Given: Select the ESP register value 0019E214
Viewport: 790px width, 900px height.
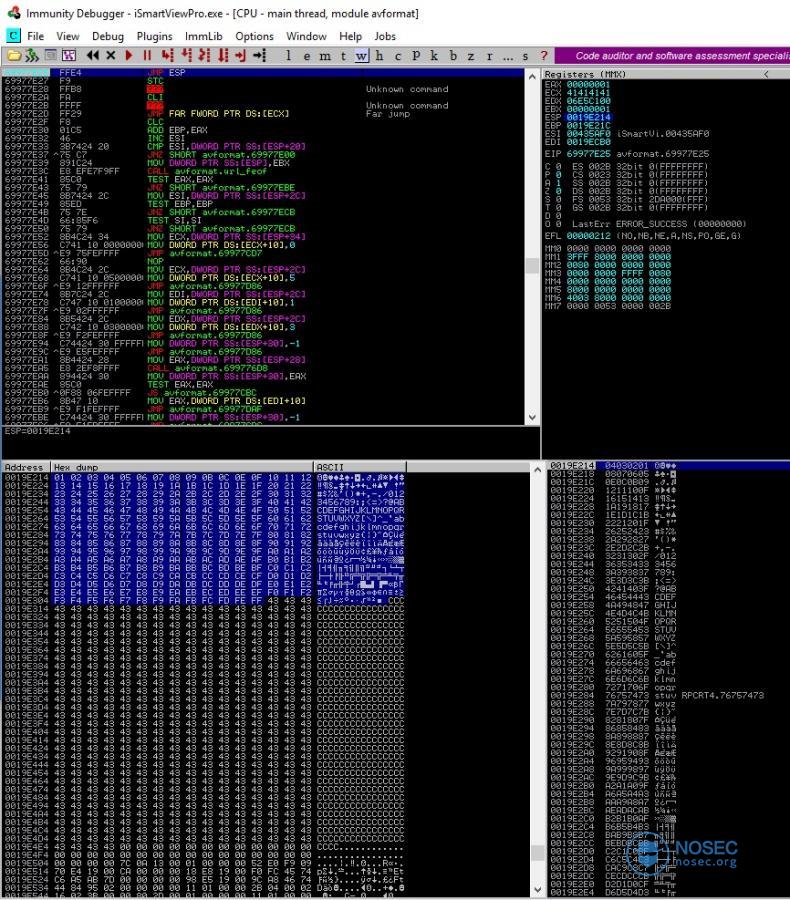Looking at the screenshot, I should tap(588, 117).
